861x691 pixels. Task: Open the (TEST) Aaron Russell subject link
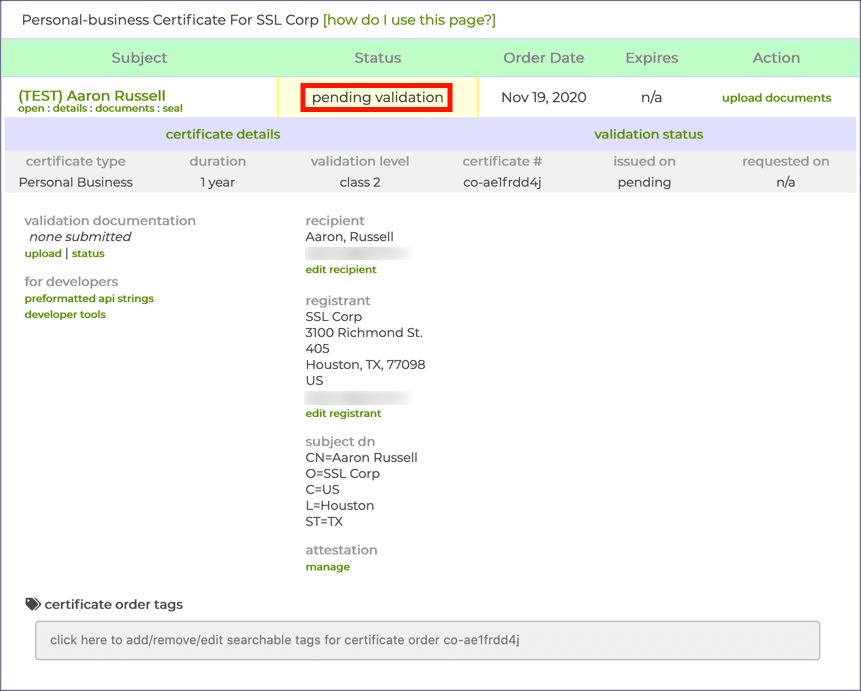92,95
